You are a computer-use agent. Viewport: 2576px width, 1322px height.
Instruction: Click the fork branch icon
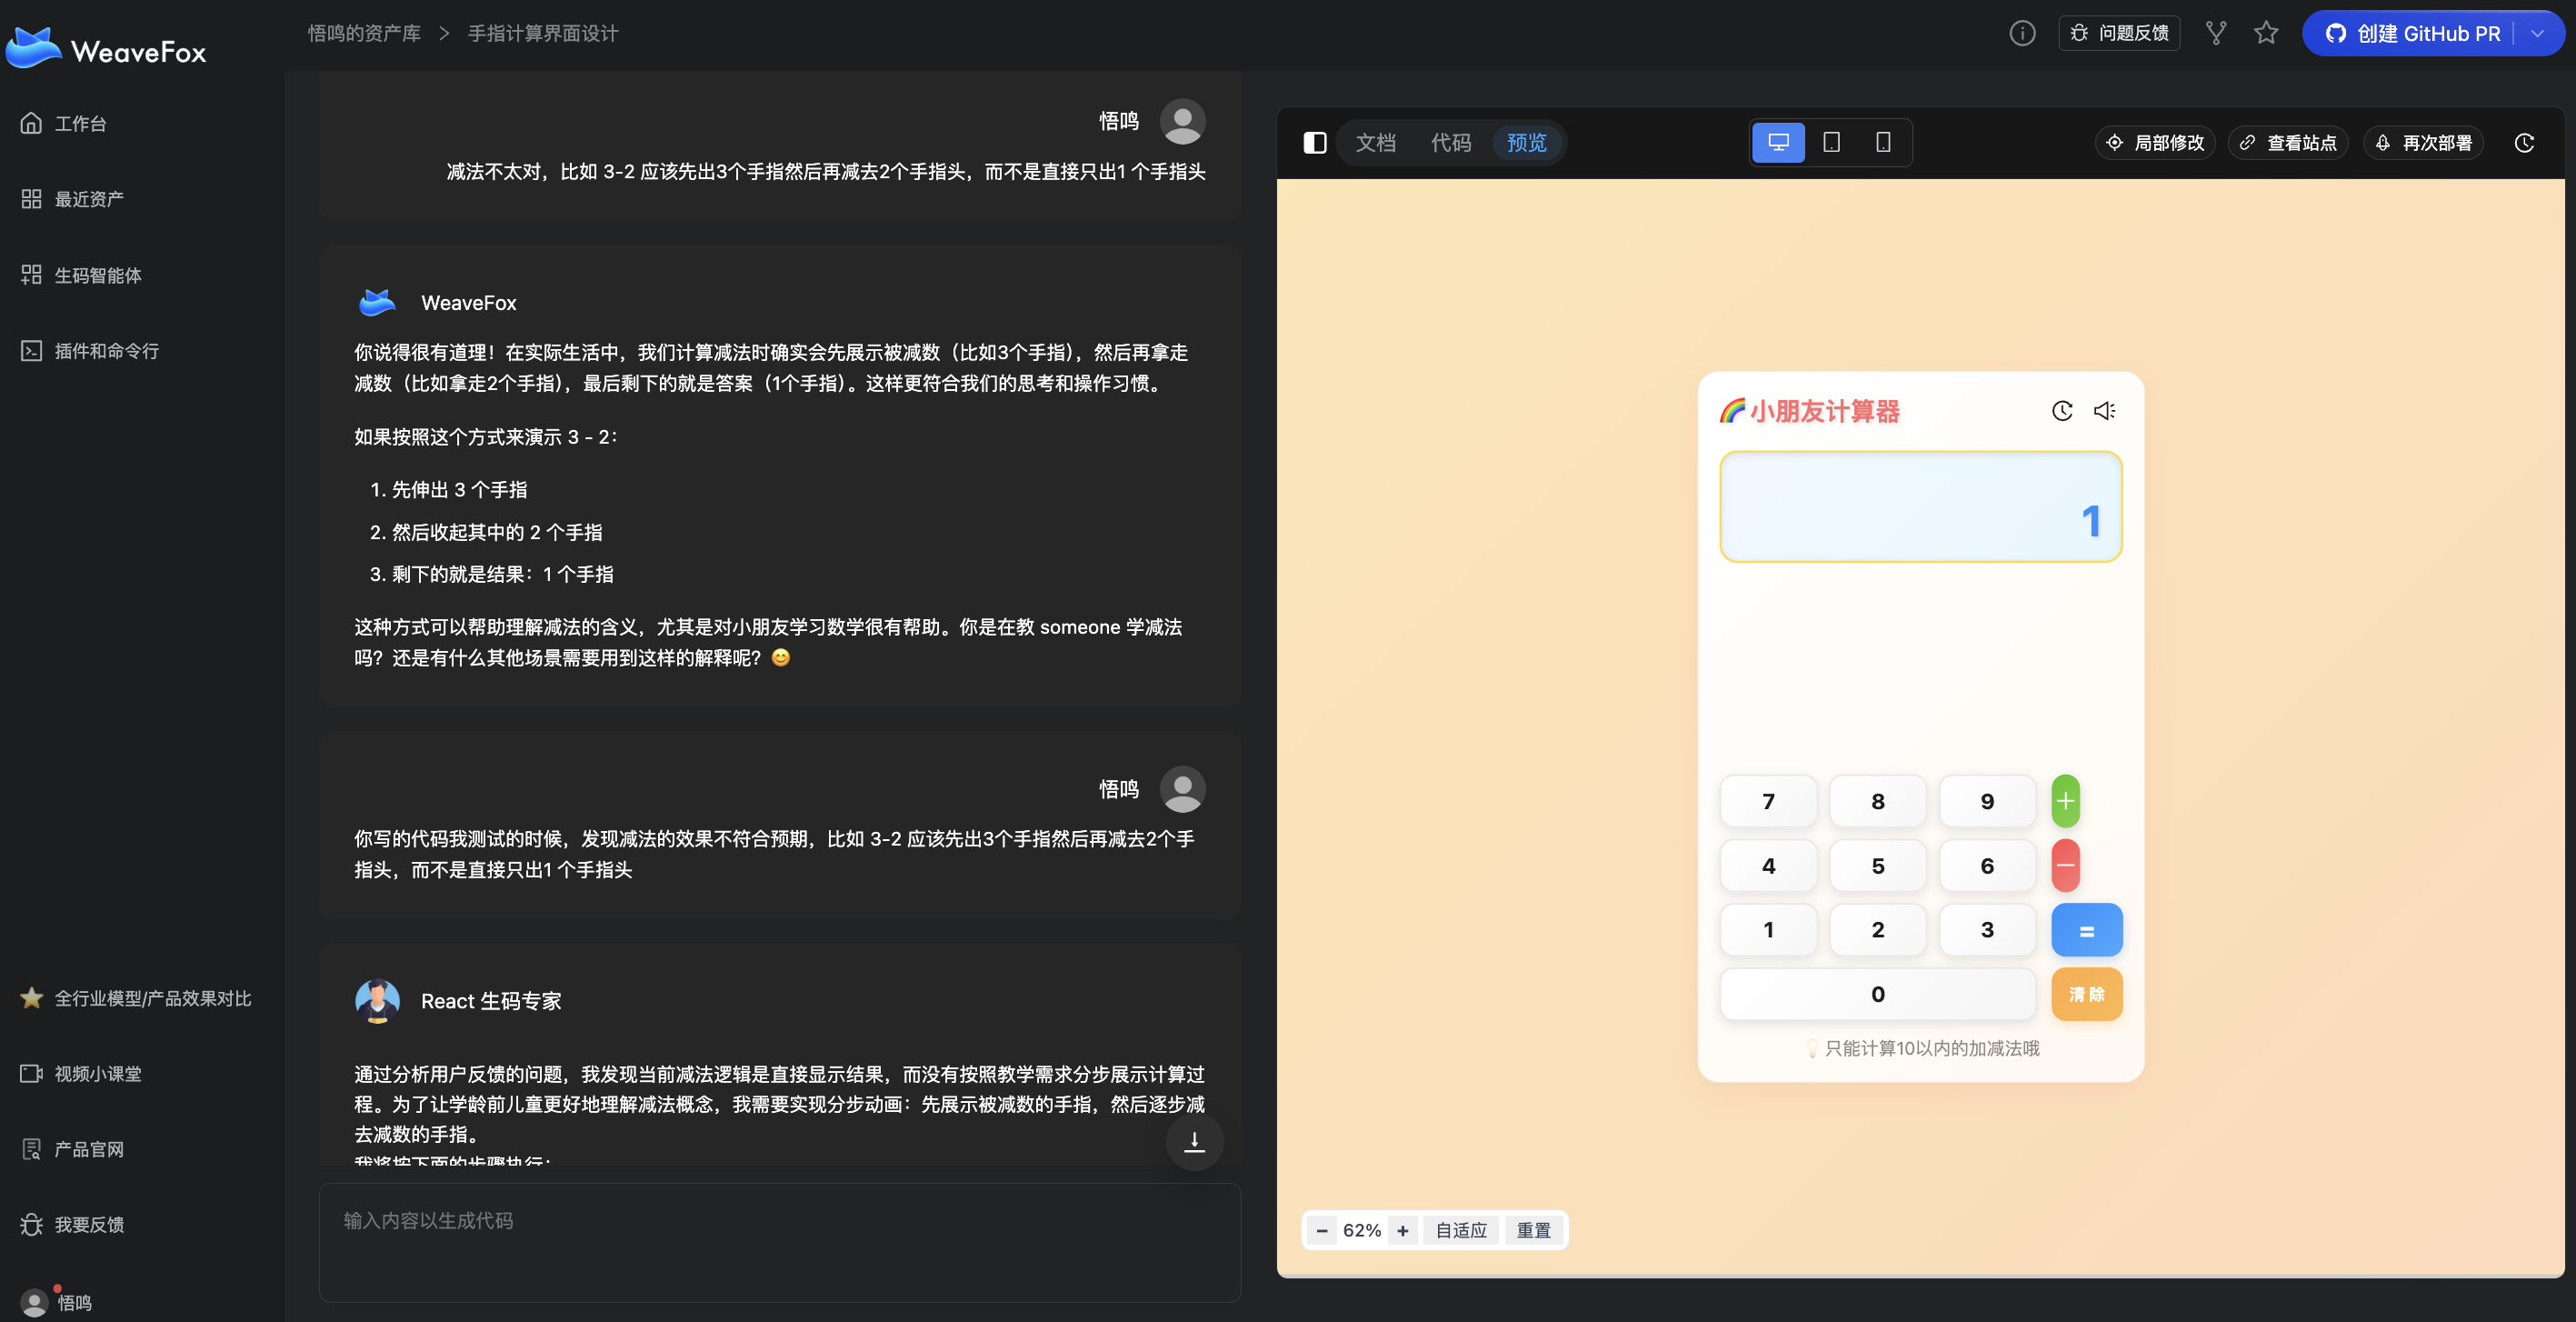point(2216,33)
